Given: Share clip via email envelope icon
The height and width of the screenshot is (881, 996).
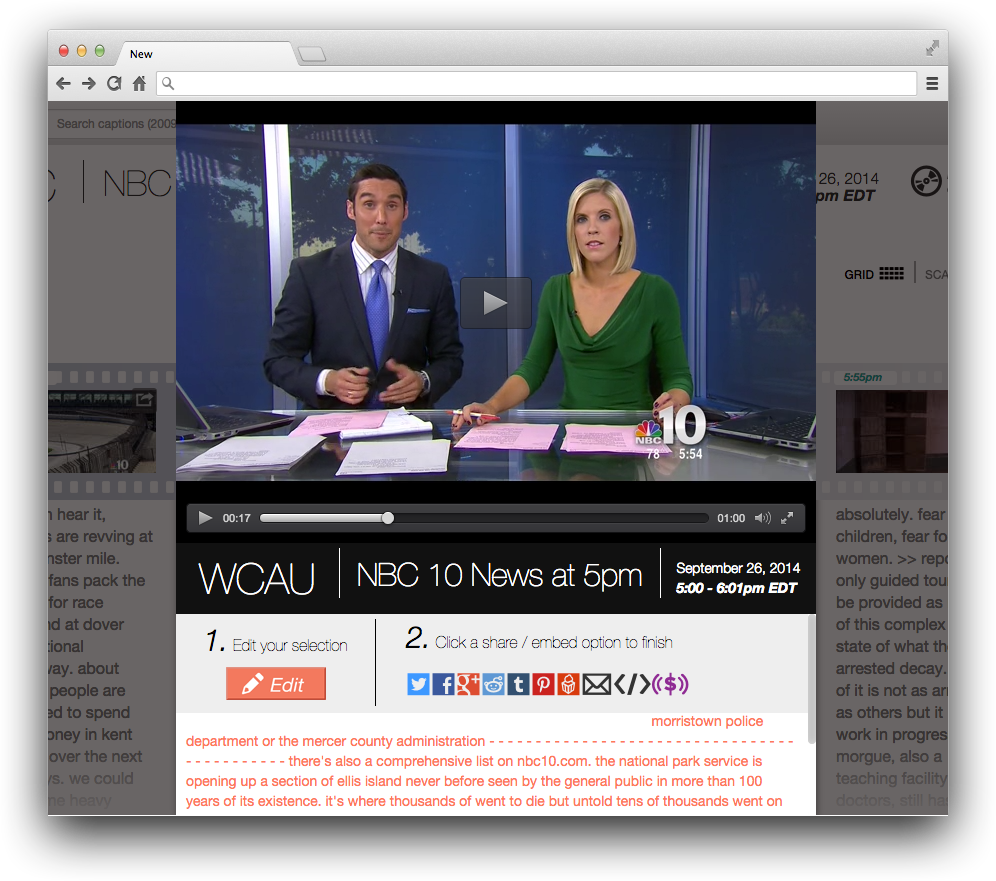Looking at the screenshot, I should point(596,684).
